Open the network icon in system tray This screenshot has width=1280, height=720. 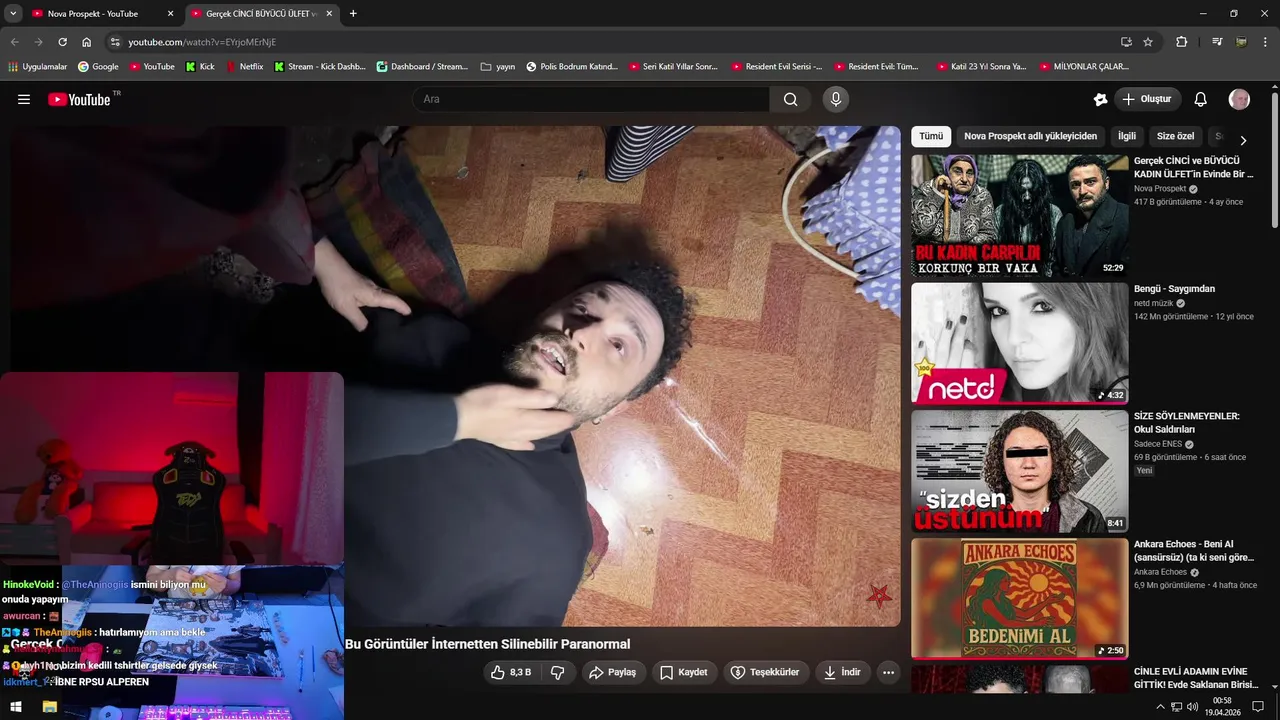click(1176, 707)
